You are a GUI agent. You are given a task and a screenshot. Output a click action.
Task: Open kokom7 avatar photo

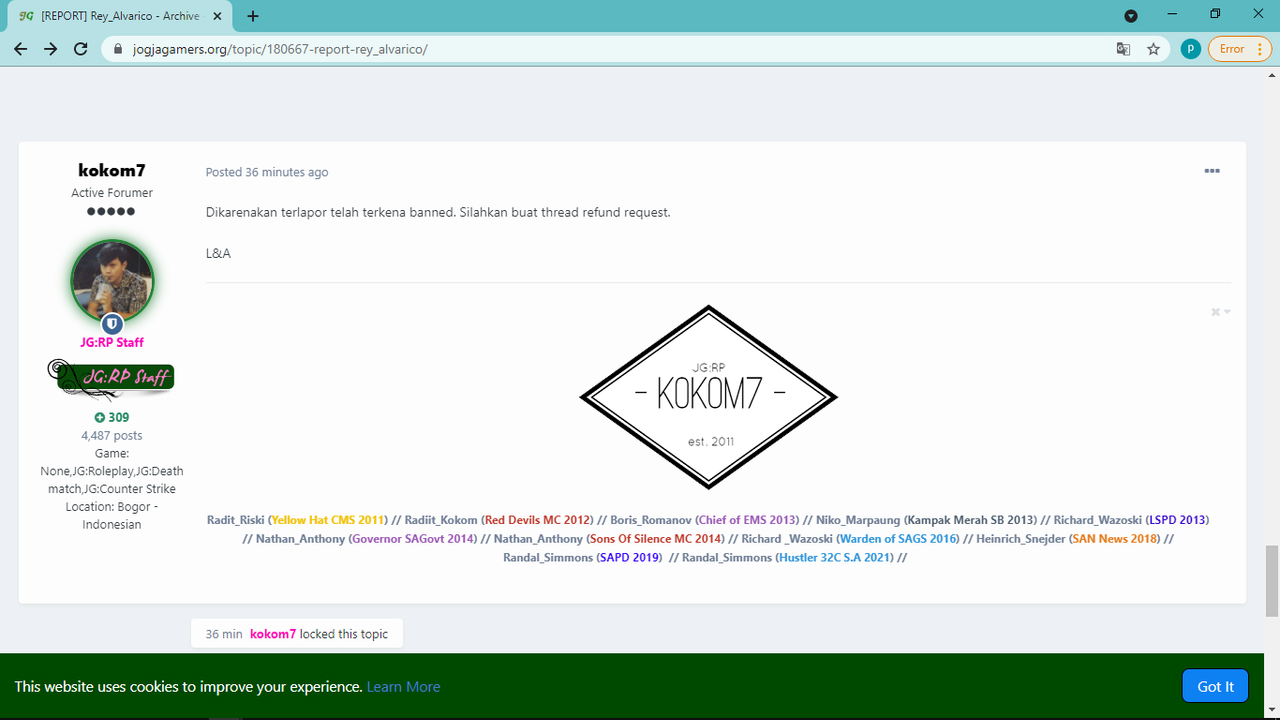[112, 281]
